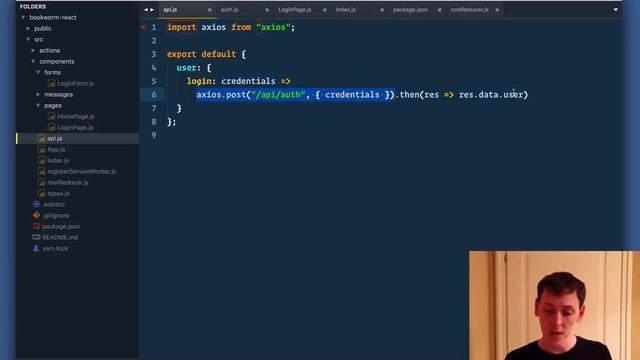Click the JS icon beside HomePage.js
This screenshot has height=360, width=640.
(51, 116)
